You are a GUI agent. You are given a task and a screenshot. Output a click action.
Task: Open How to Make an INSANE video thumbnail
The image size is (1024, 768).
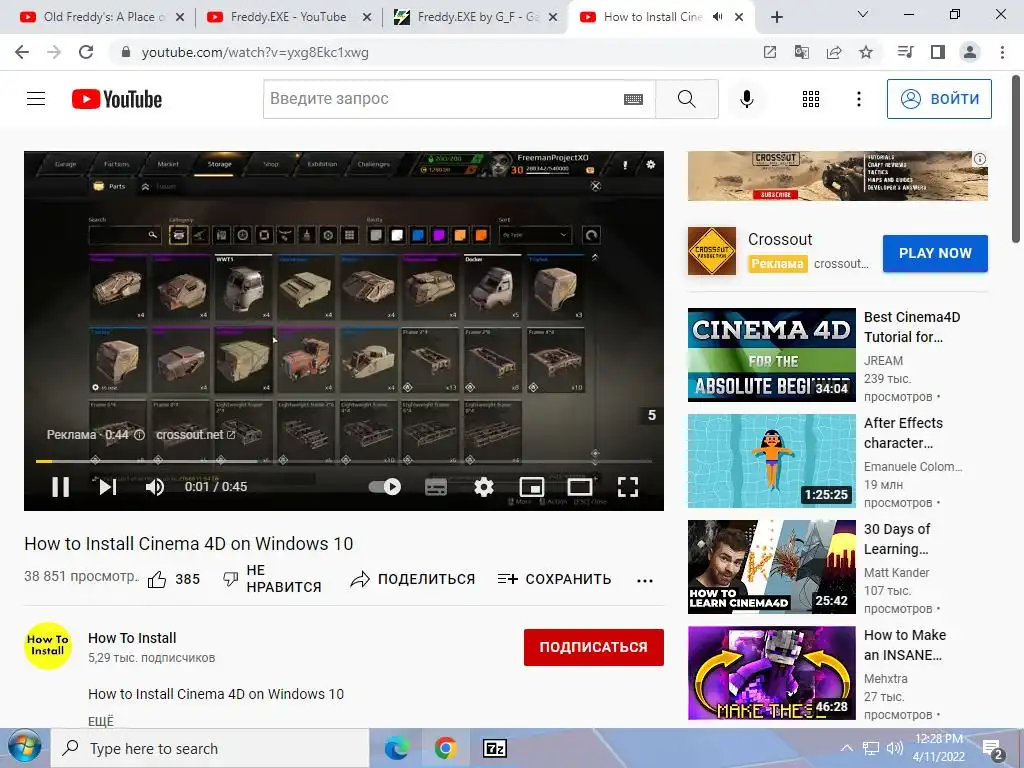pyautogui.click(x=771, y=673)
